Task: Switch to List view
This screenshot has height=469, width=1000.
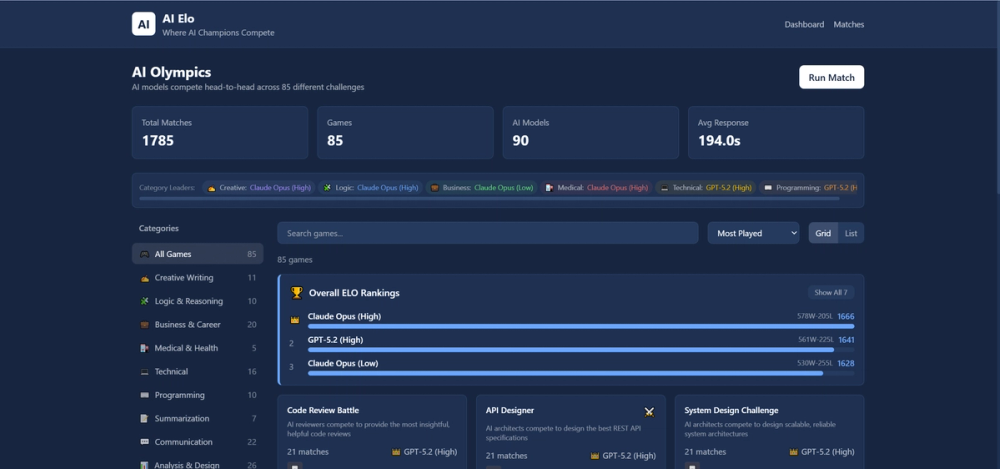Action: pyautogui.click(x=851, y=233)
